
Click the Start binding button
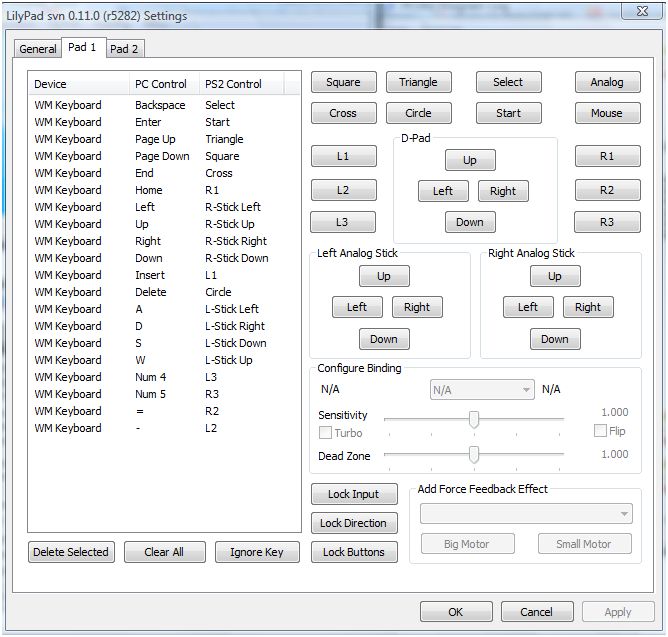[508, 113]
